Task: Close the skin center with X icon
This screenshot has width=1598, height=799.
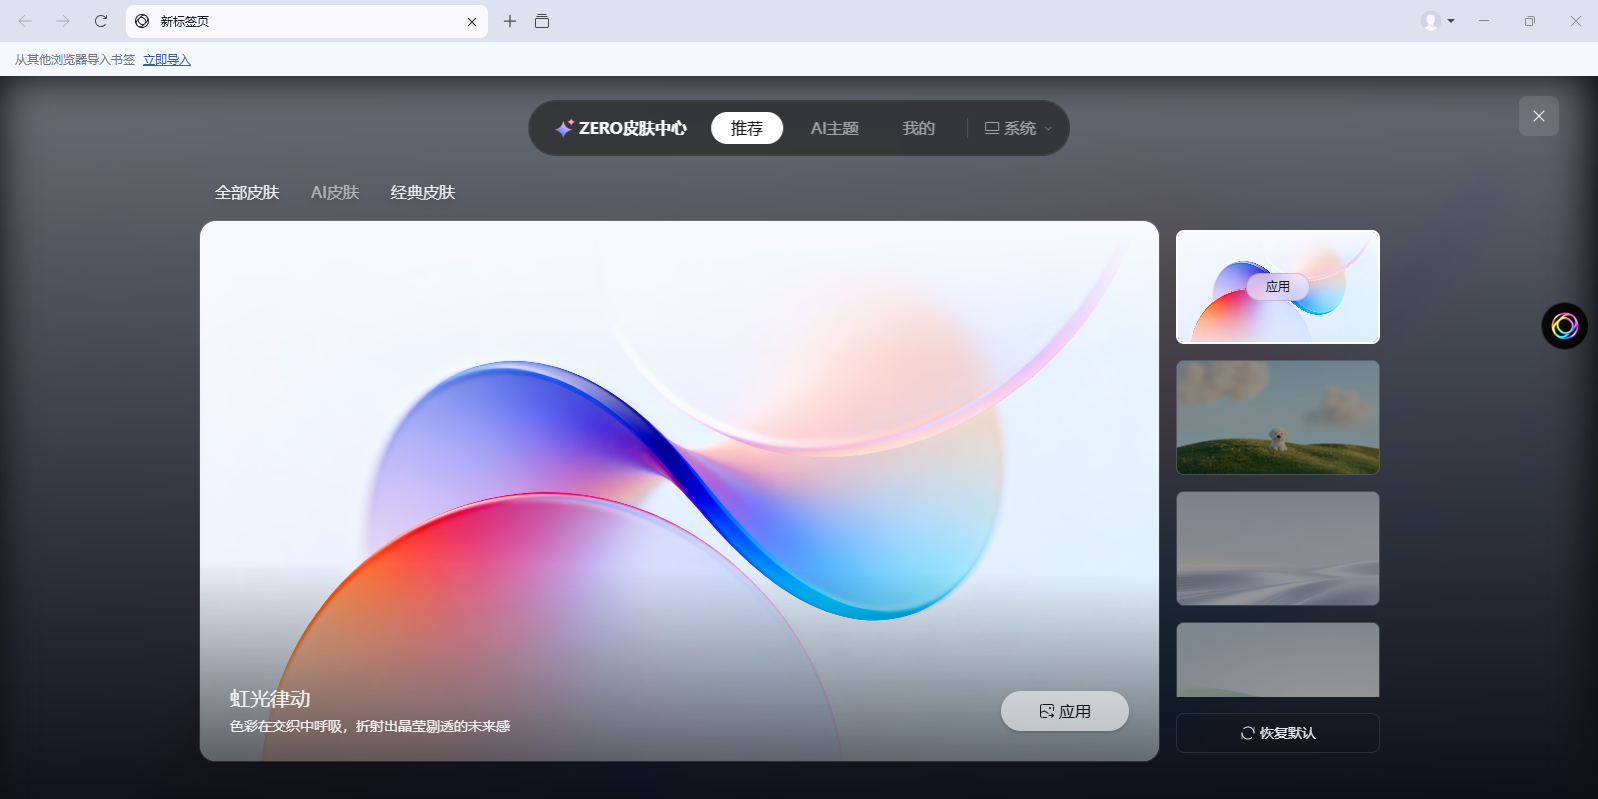Action: pyautogui.click(x=1538, y=116)
